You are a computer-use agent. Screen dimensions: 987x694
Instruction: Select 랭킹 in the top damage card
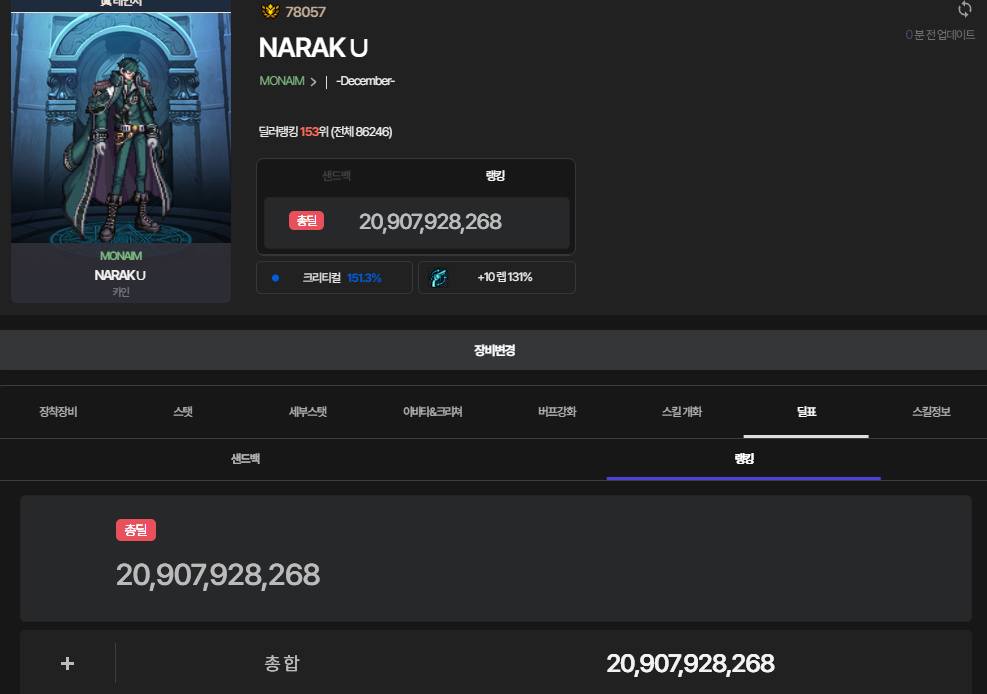coord(495,176)
